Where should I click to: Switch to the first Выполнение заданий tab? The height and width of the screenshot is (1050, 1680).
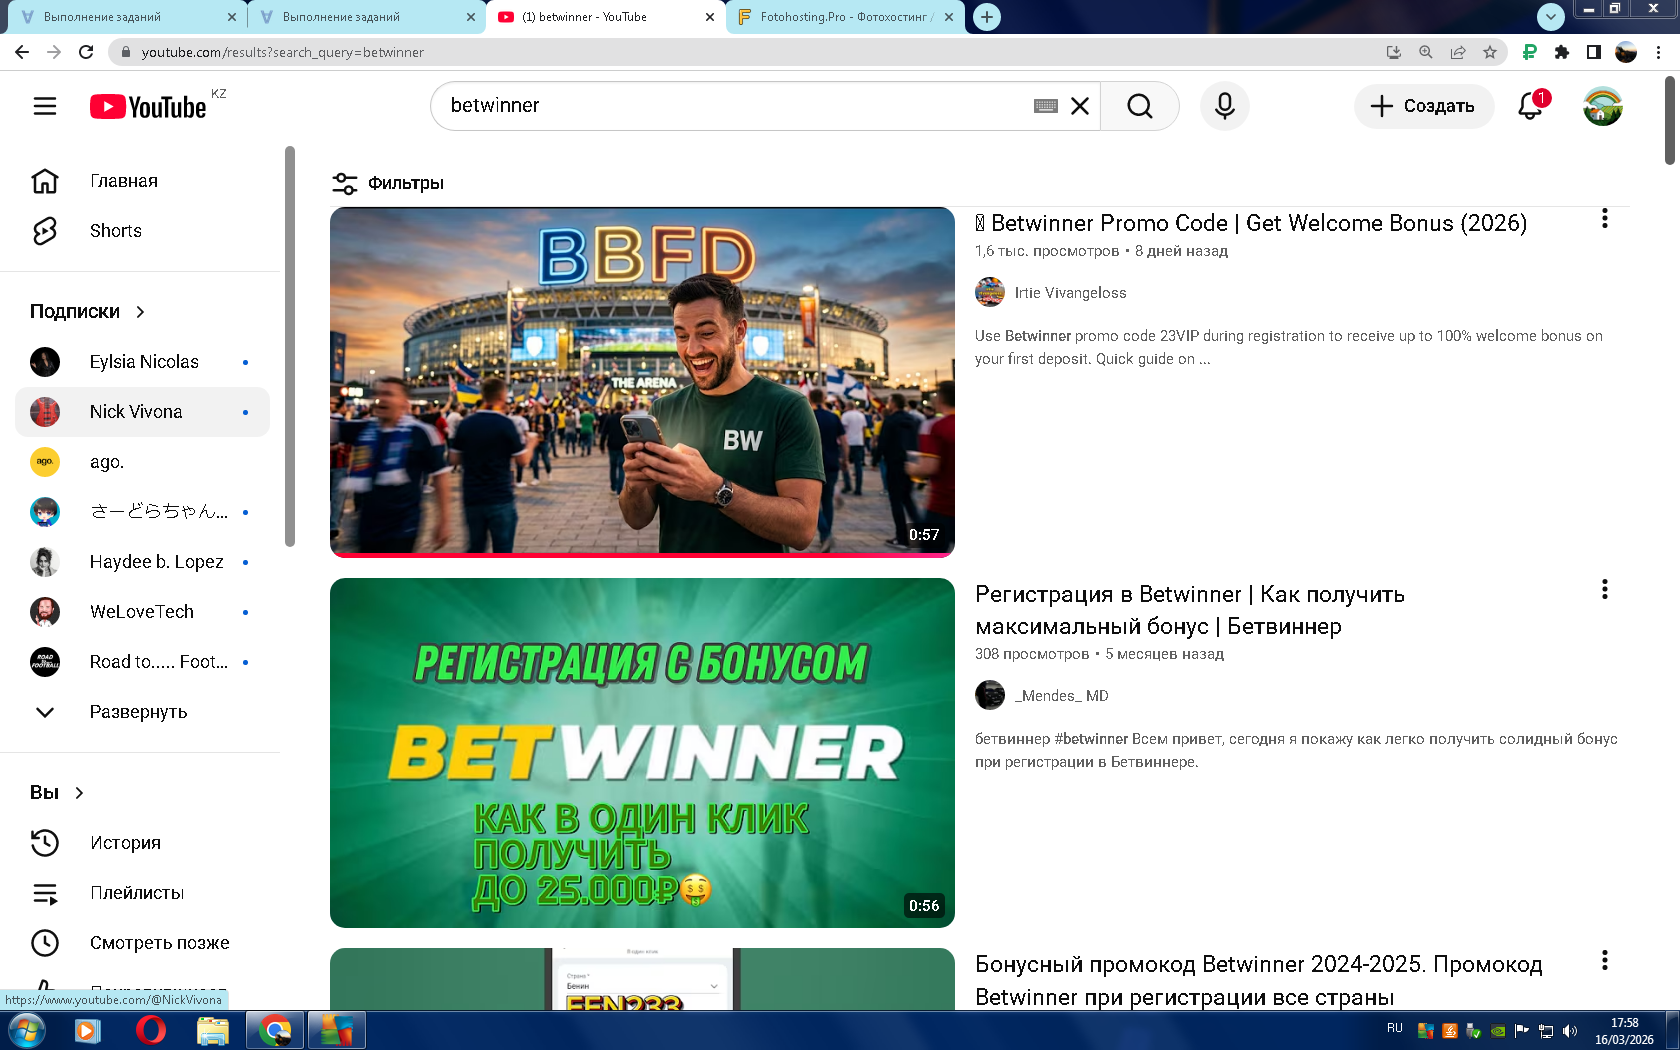(x=120, y=17)
